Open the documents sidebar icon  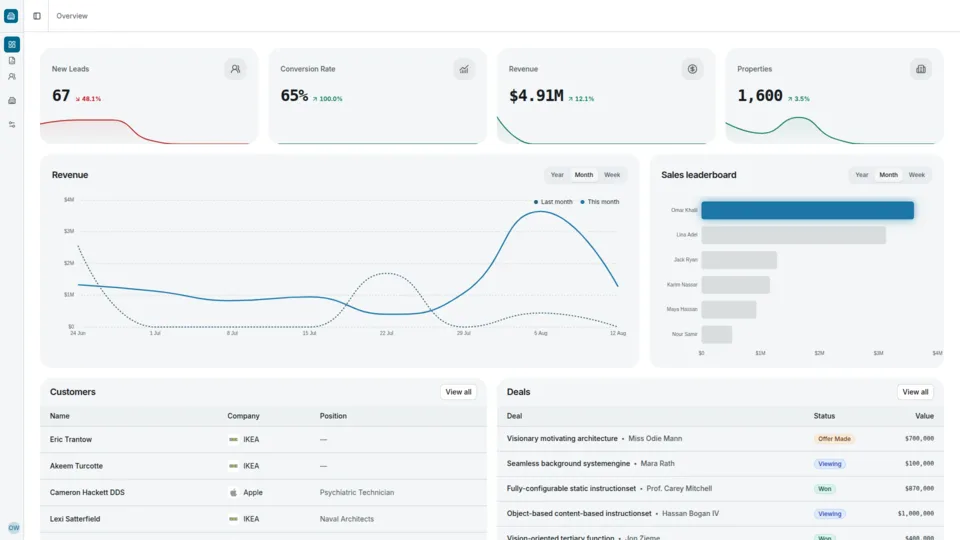12,61
